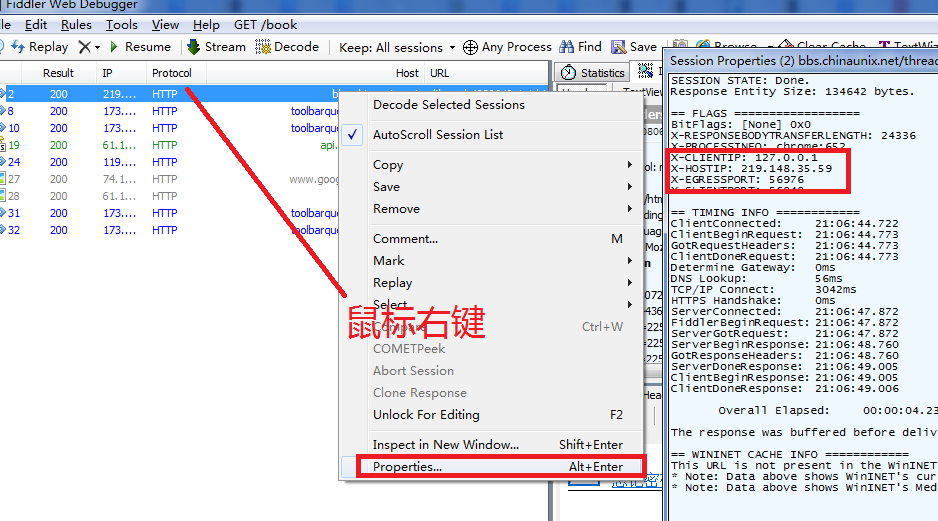Open the Keep: All sessions dropdown

pyautogui.click(x=397, y=47)
